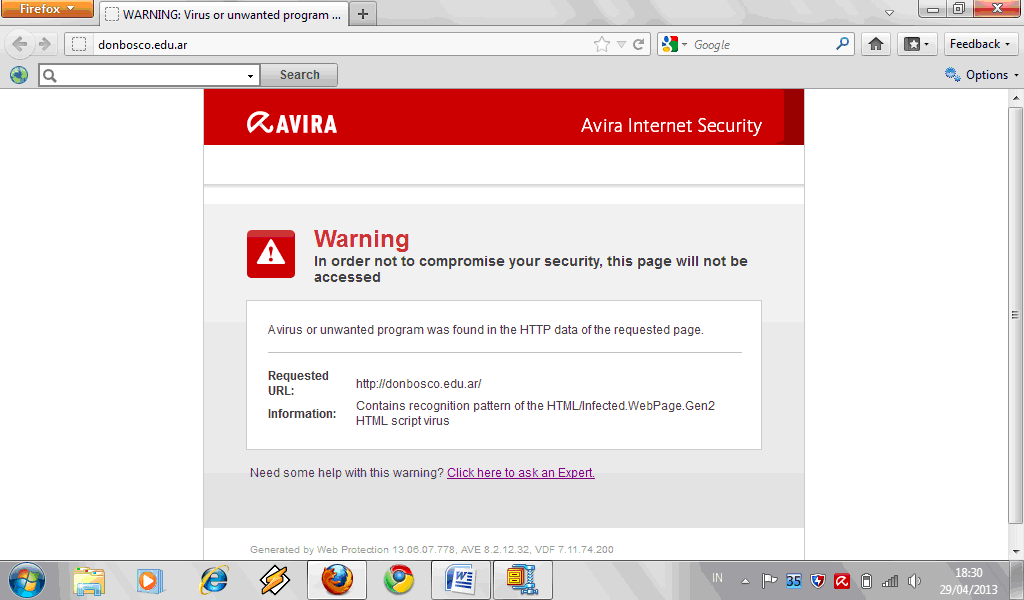Open the orange Firefox application menu

[x=47, y=8]
